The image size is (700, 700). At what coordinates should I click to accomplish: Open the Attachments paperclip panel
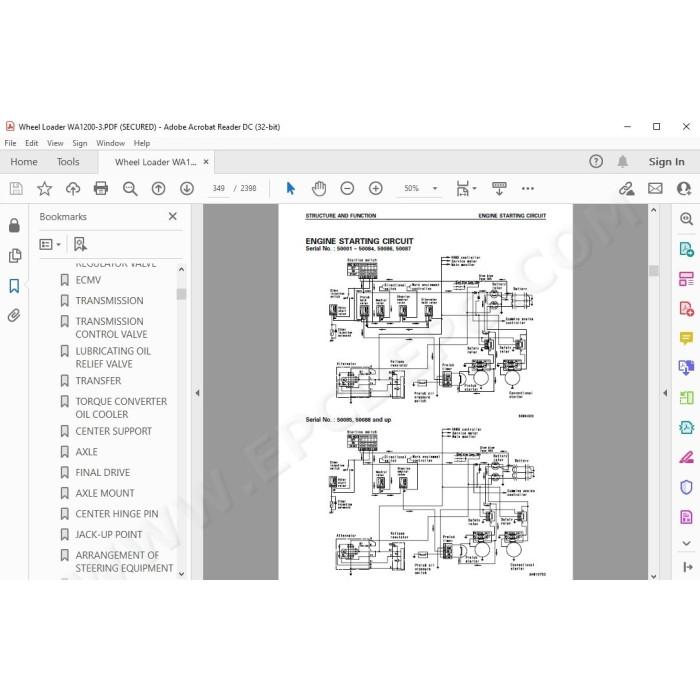(14, 316)
